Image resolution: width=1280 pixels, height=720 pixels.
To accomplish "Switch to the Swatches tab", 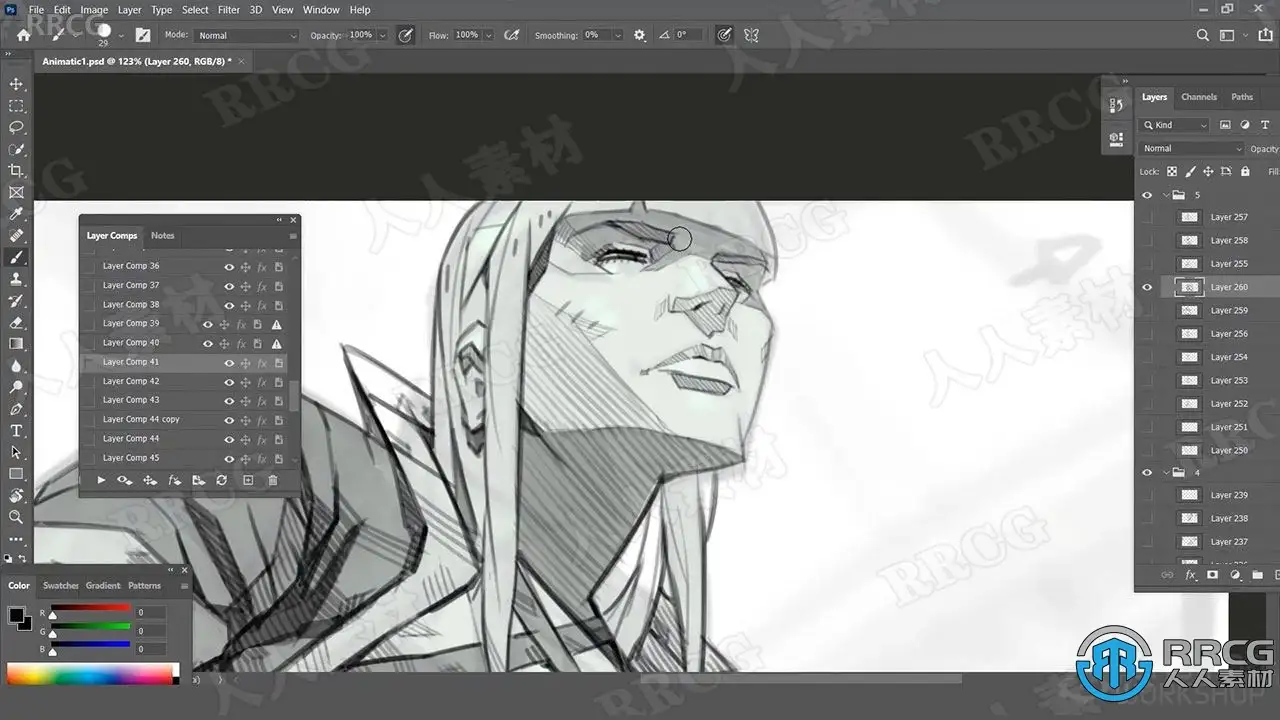I will 60,585.
